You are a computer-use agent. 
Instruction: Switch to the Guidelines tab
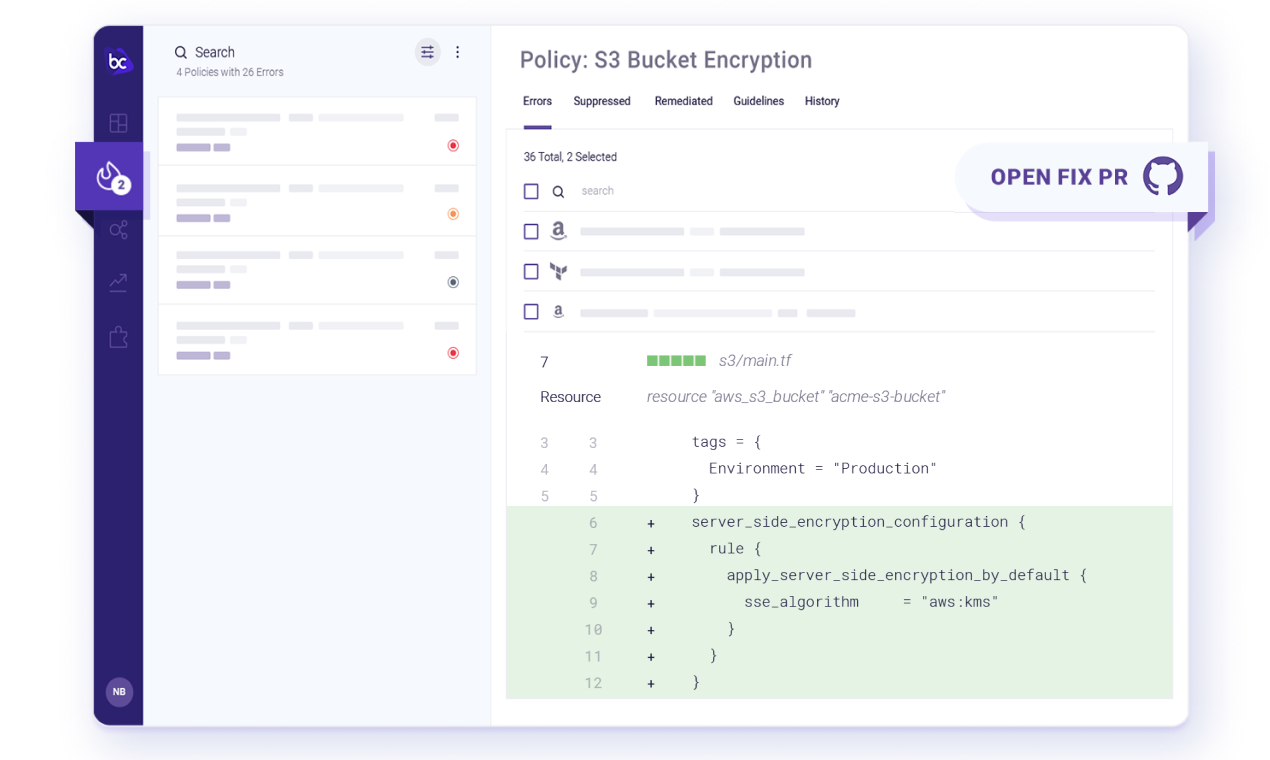click(x=759, y=101)
